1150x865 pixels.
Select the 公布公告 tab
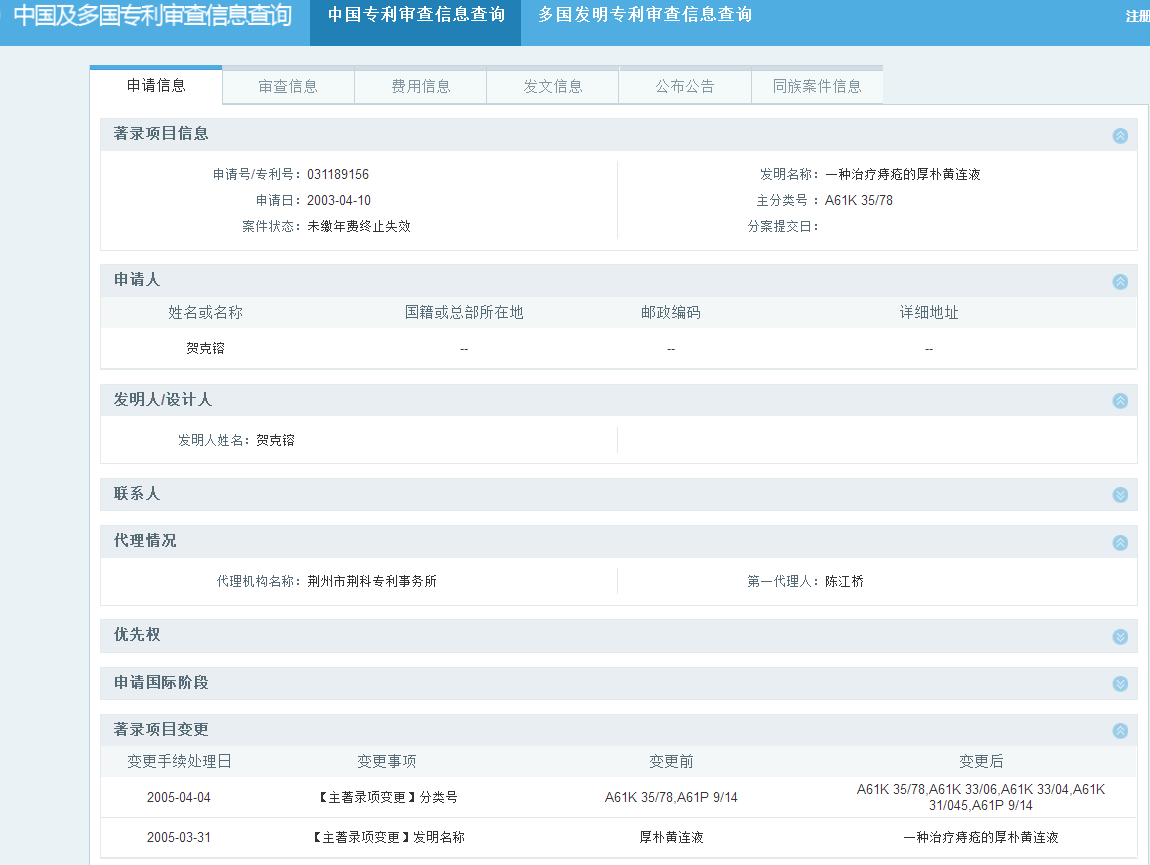tap(685, 86)
